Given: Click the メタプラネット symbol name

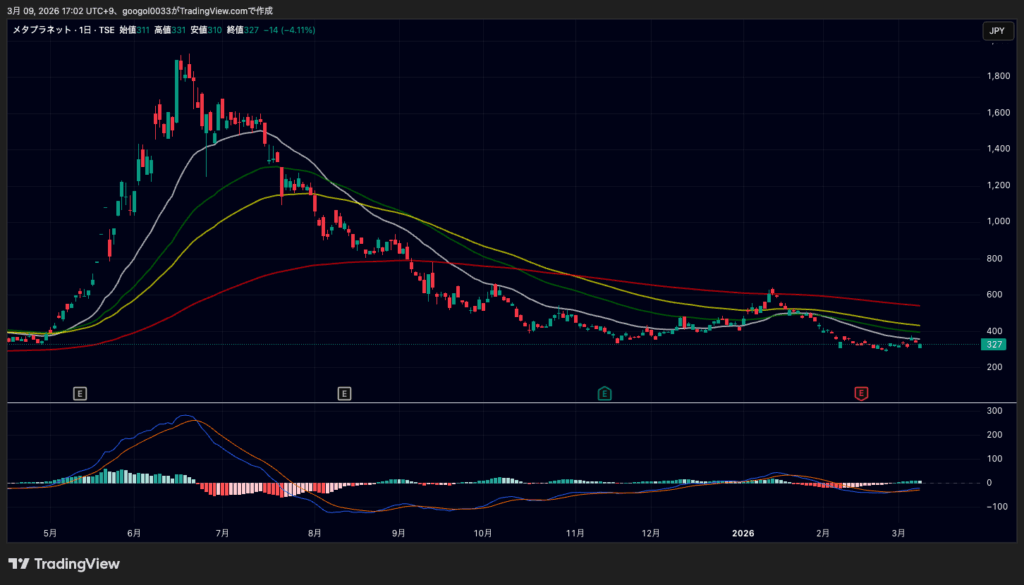Looking at the screenshot, I should click(x=43, y=31).
